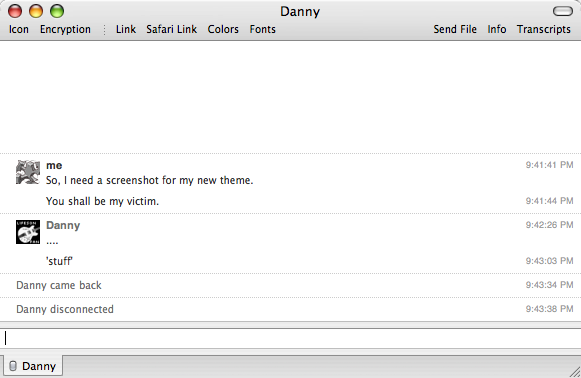Click the message 'So, I need a screenshot for my new theme.'
The width and height of the screenshot is (581, 378).
coord(149,180)
